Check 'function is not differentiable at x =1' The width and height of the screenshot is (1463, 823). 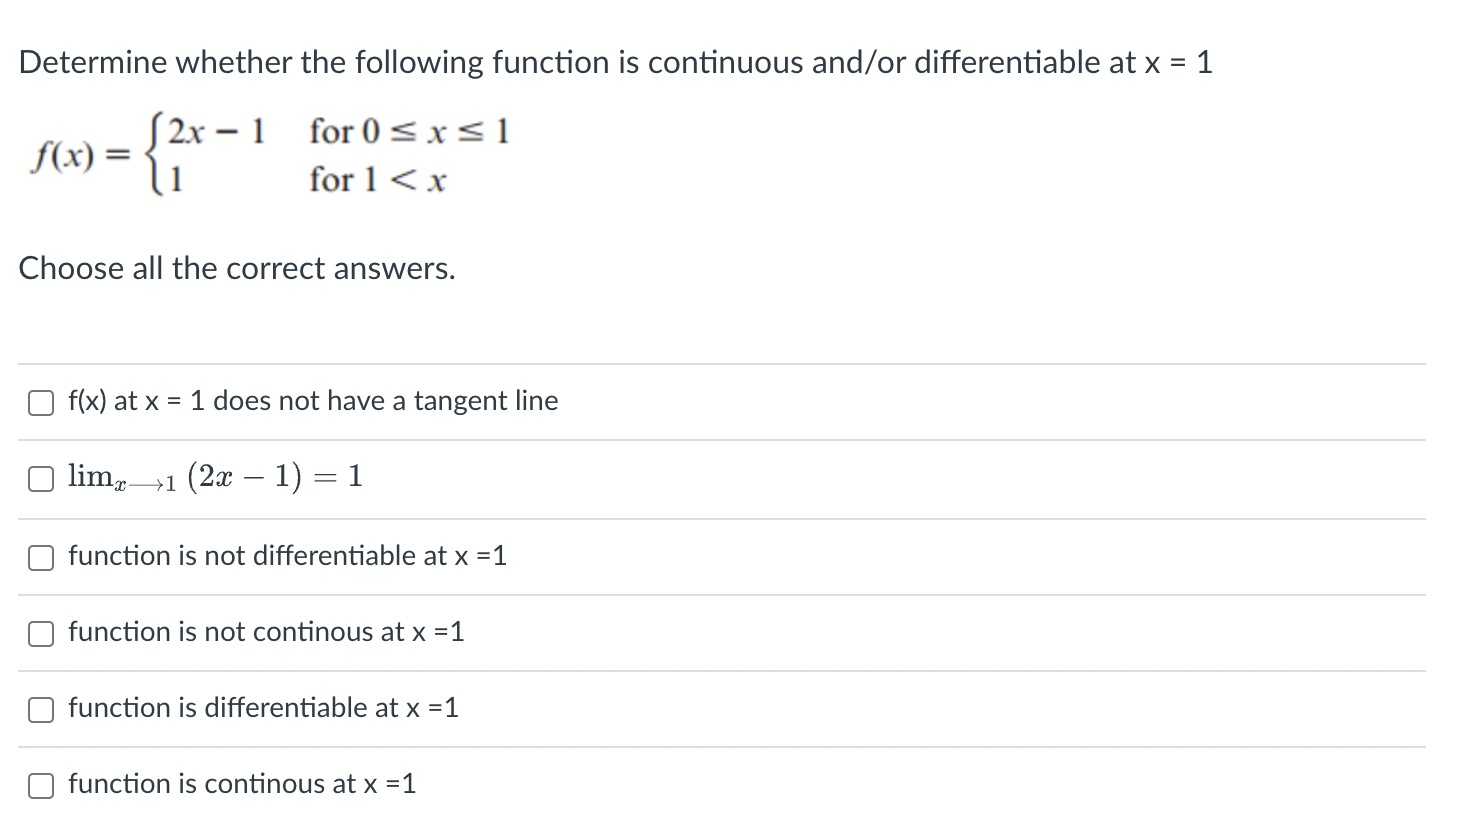(40, 558)
